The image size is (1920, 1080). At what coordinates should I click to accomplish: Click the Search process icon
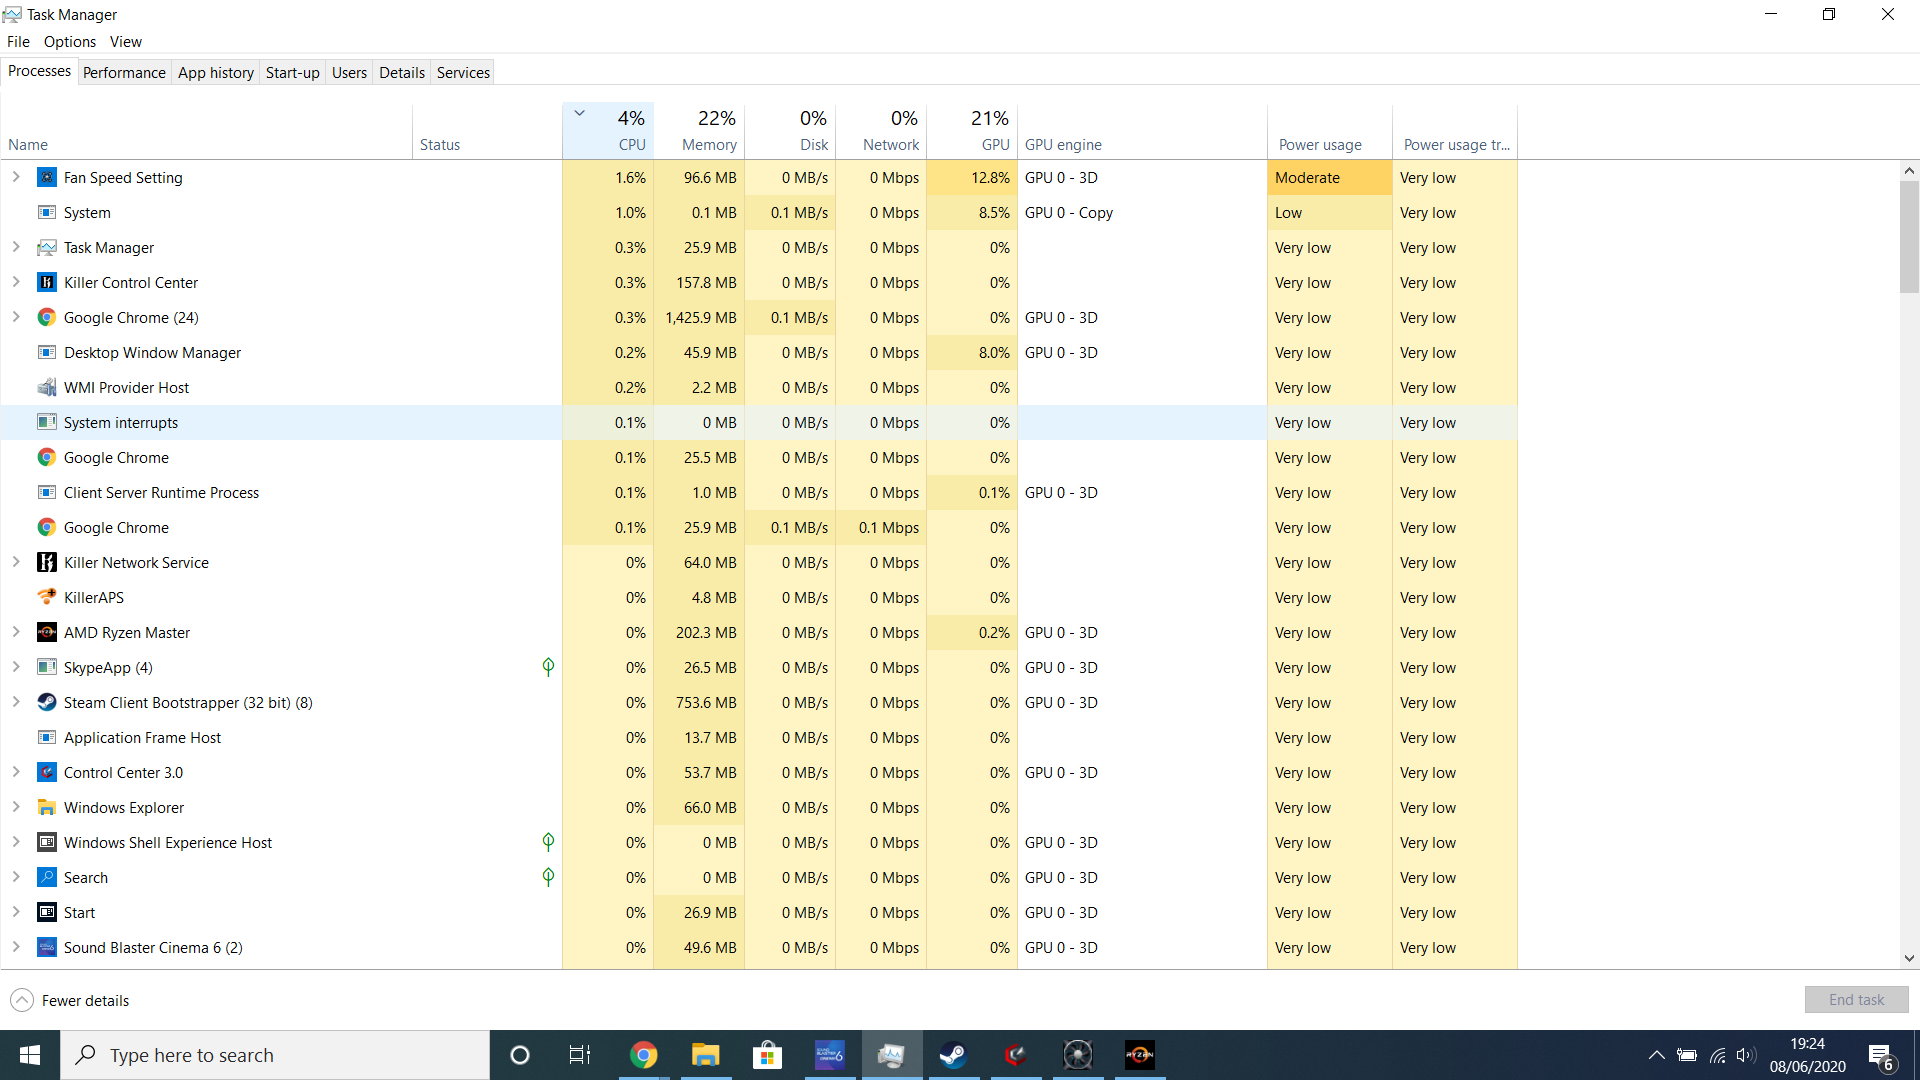(47, 878)
